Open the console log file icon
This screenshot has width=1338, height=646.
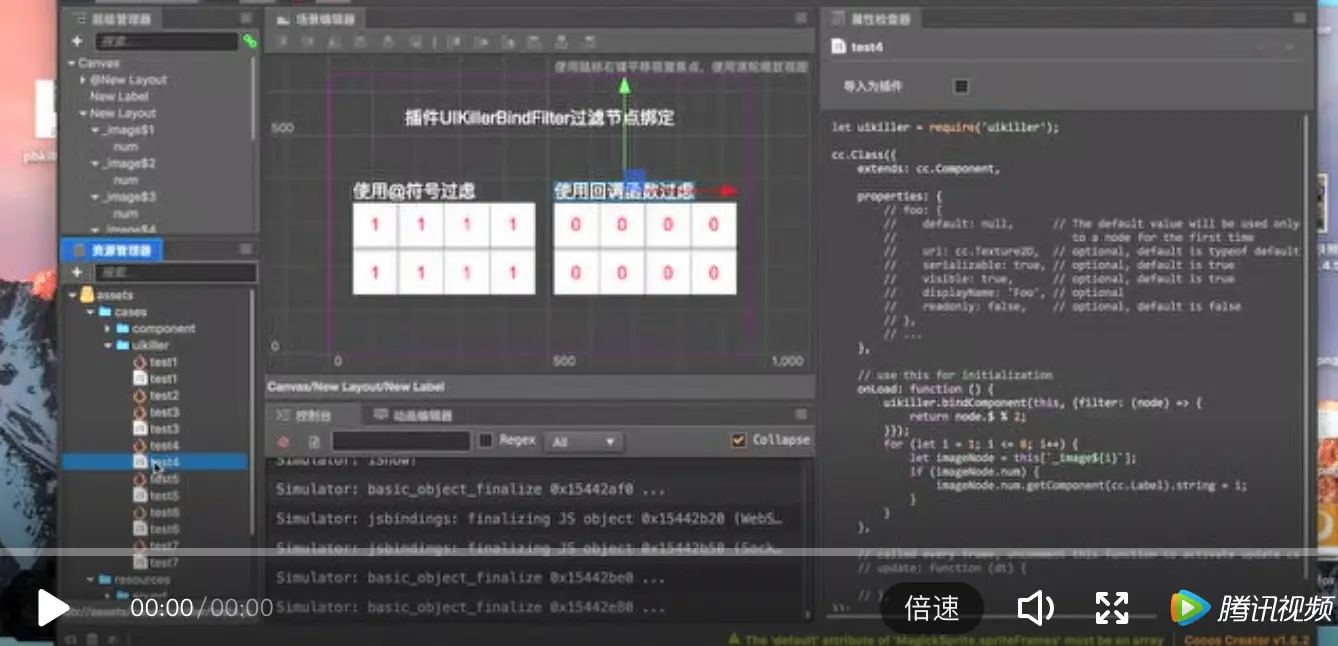(x=313, y=441)
